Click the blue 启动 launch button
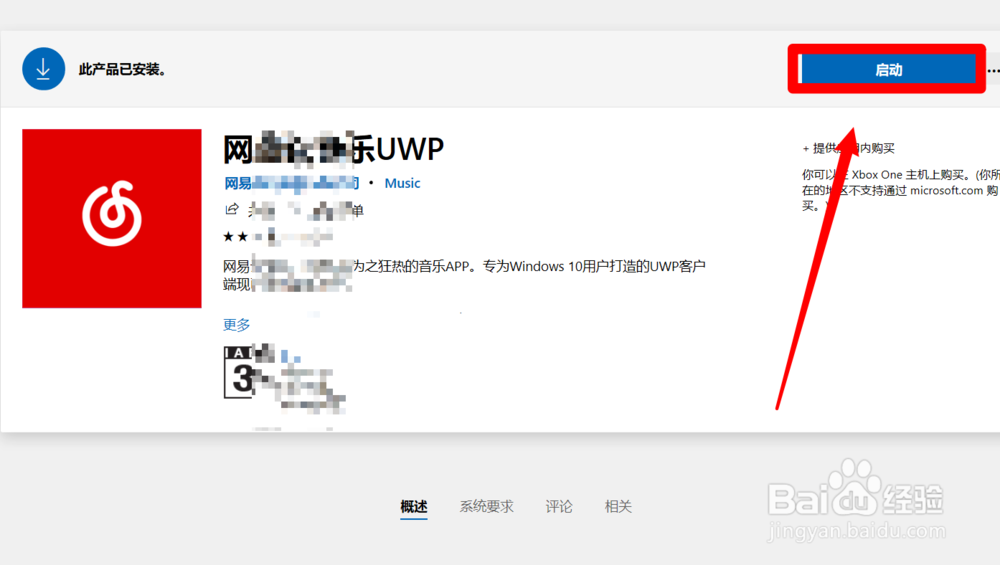 (x=887, y=69)
